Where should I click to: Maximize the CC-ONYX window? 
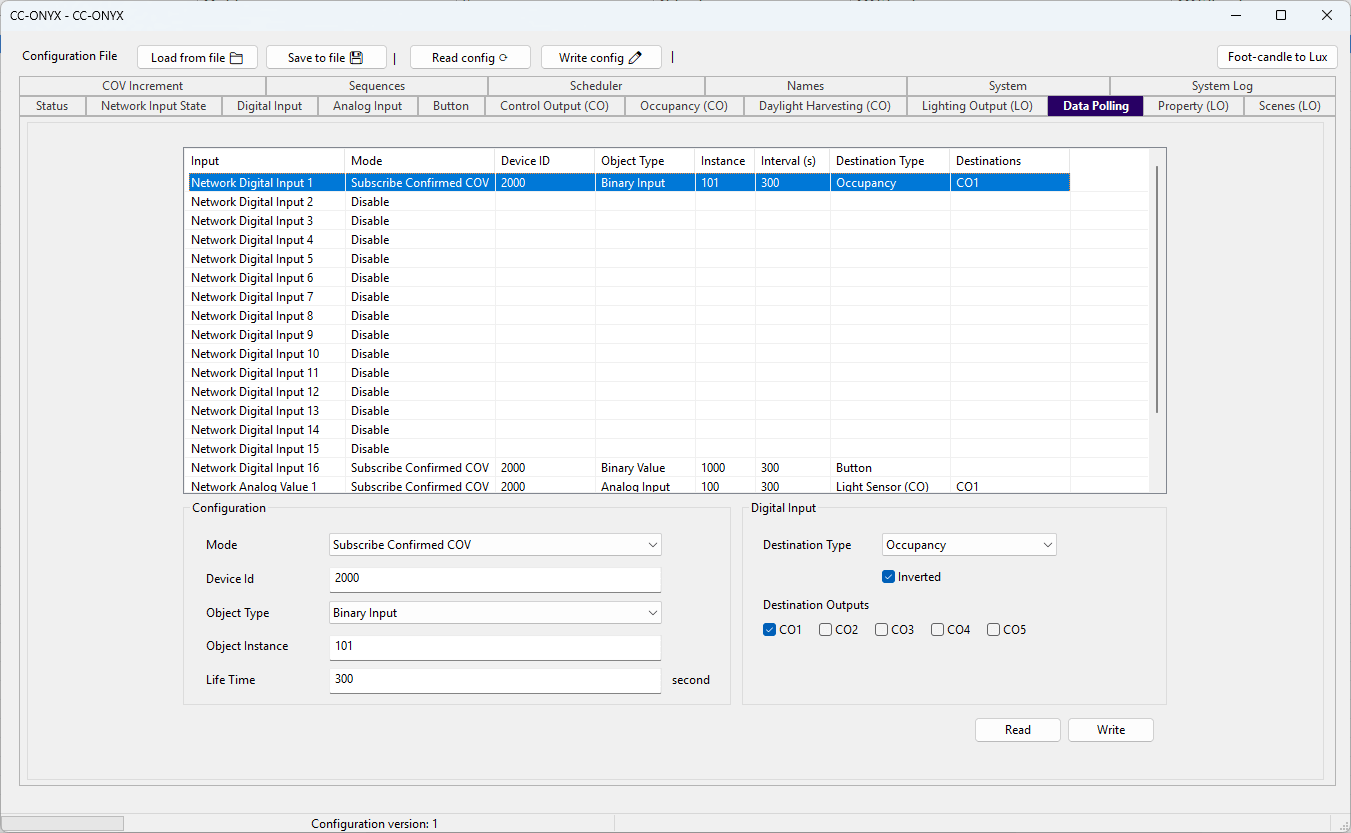point(1281,15)
